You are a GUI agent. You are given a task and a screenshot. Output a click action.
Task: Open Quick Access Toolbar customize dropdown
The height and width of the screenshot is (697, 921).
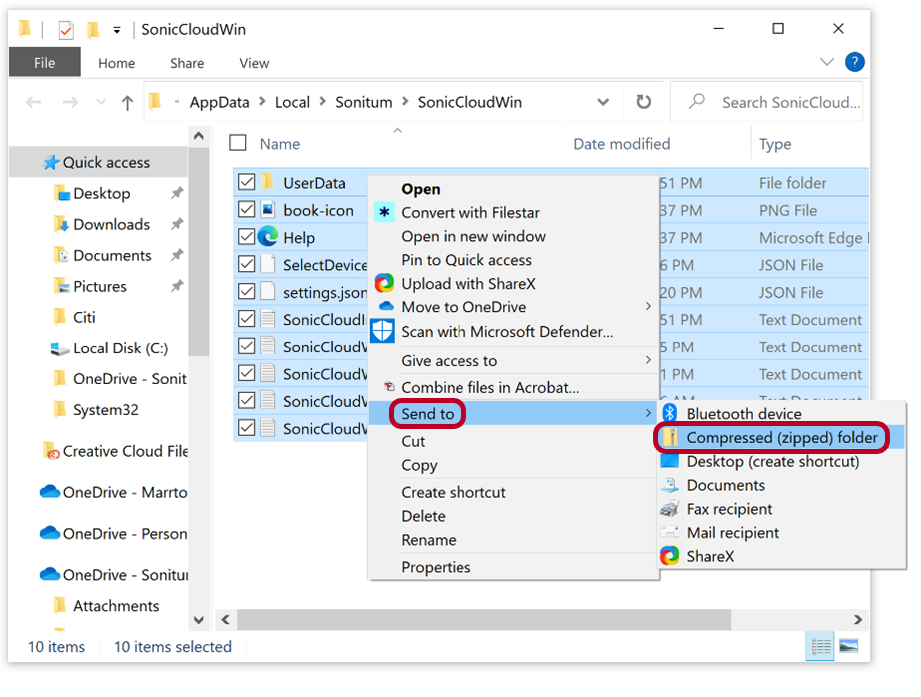pyautogui.click(x=117, y=30)
